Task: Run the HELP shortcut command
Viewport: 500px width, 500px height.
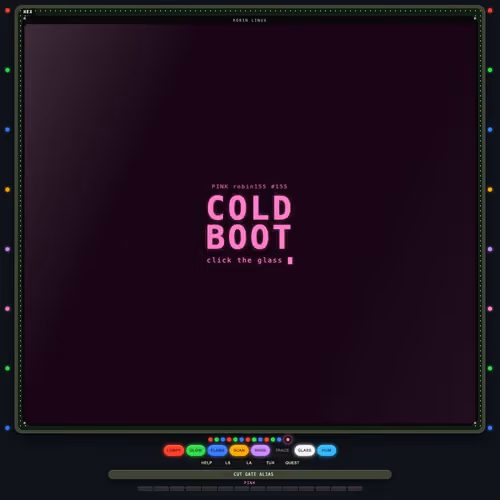Action: (x=206, y=463)
